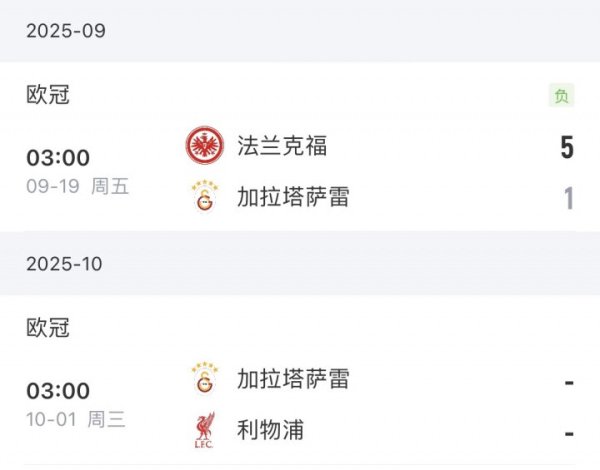The image size is (600, 470).
Task: Tap Galatasaray crest in the Liverpool fixture
Action: pyautogui.click(x=205, y=379)
